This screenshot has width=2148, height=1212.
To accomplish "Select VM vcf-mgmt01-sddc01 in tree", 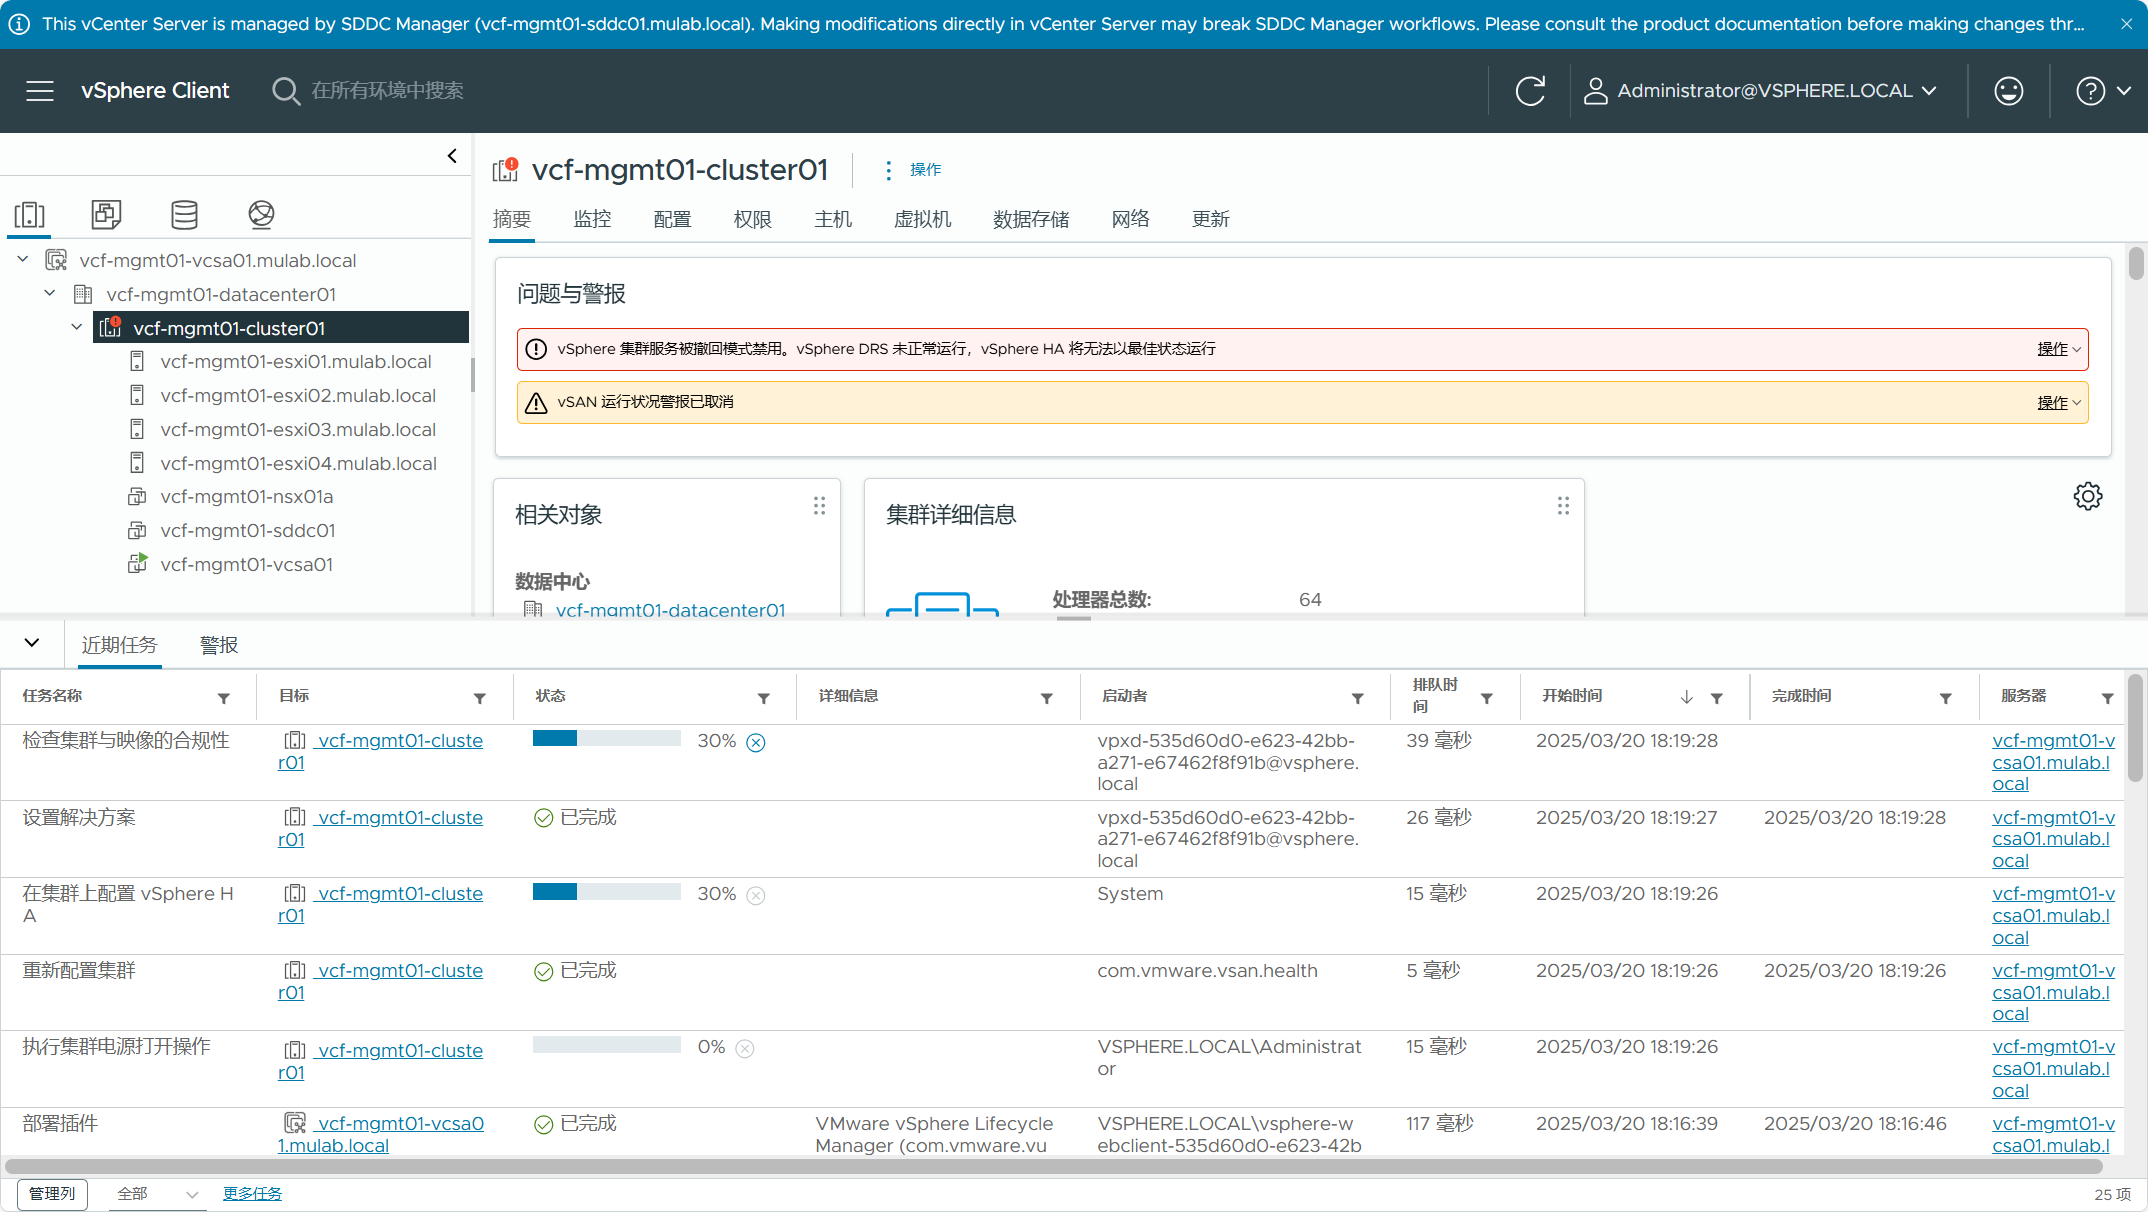I will [x=248, y=530].
